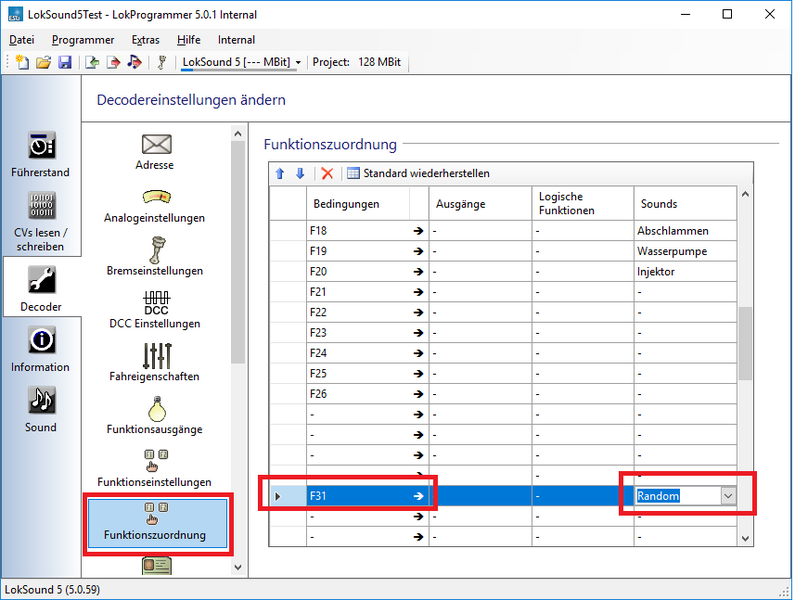Image resolution: width=795 pixels, height=600 pixels.
Task: Open Bremseinstellungen settings page
Action: tap(155, 256)
